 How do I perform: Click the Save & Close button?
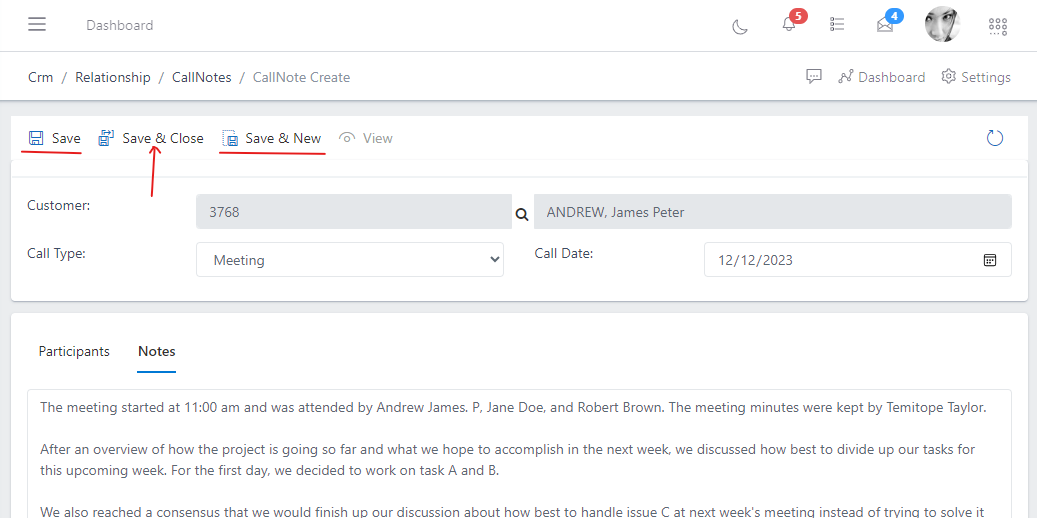tap(151, 138)
